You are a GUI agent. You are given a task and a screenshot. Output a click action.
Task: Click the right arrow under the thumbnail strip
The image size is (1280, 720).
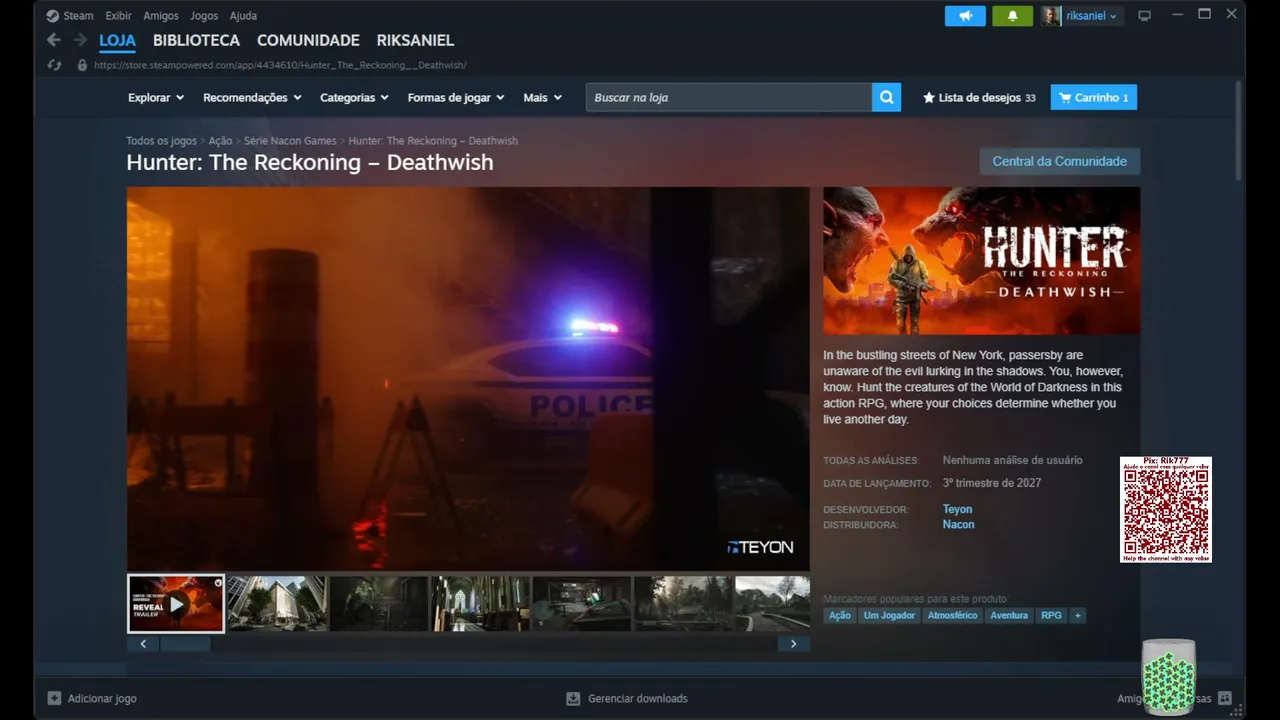(794, 644)
